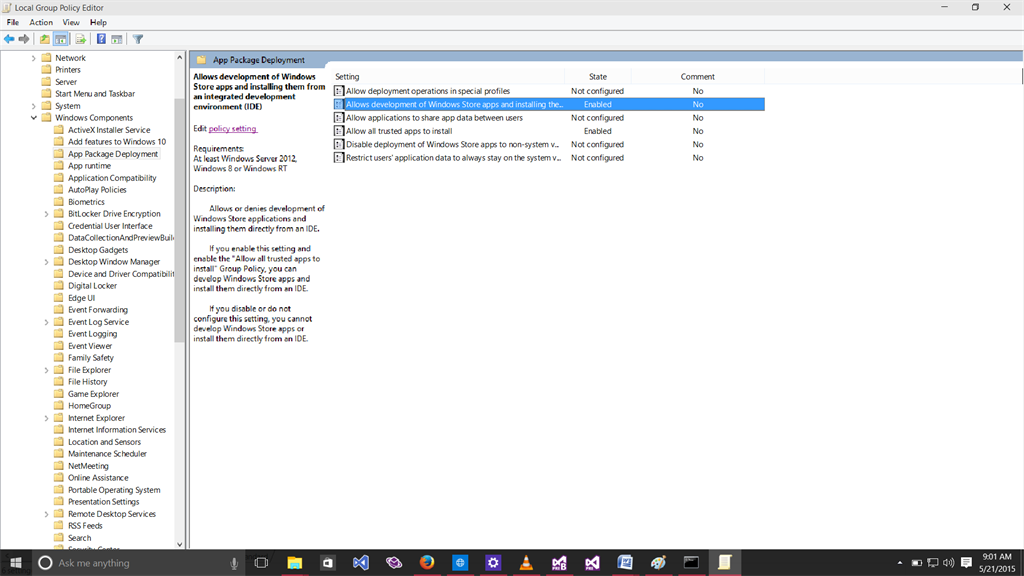Sort by the Setting column header
This screenshot has width=1024, height=576.
coord(447,76)
